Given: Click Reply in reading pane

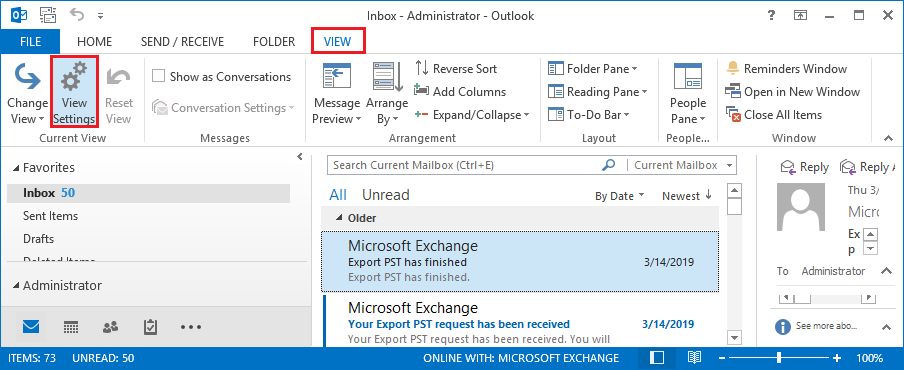Looking at the screenshot, I should point(804,167).
